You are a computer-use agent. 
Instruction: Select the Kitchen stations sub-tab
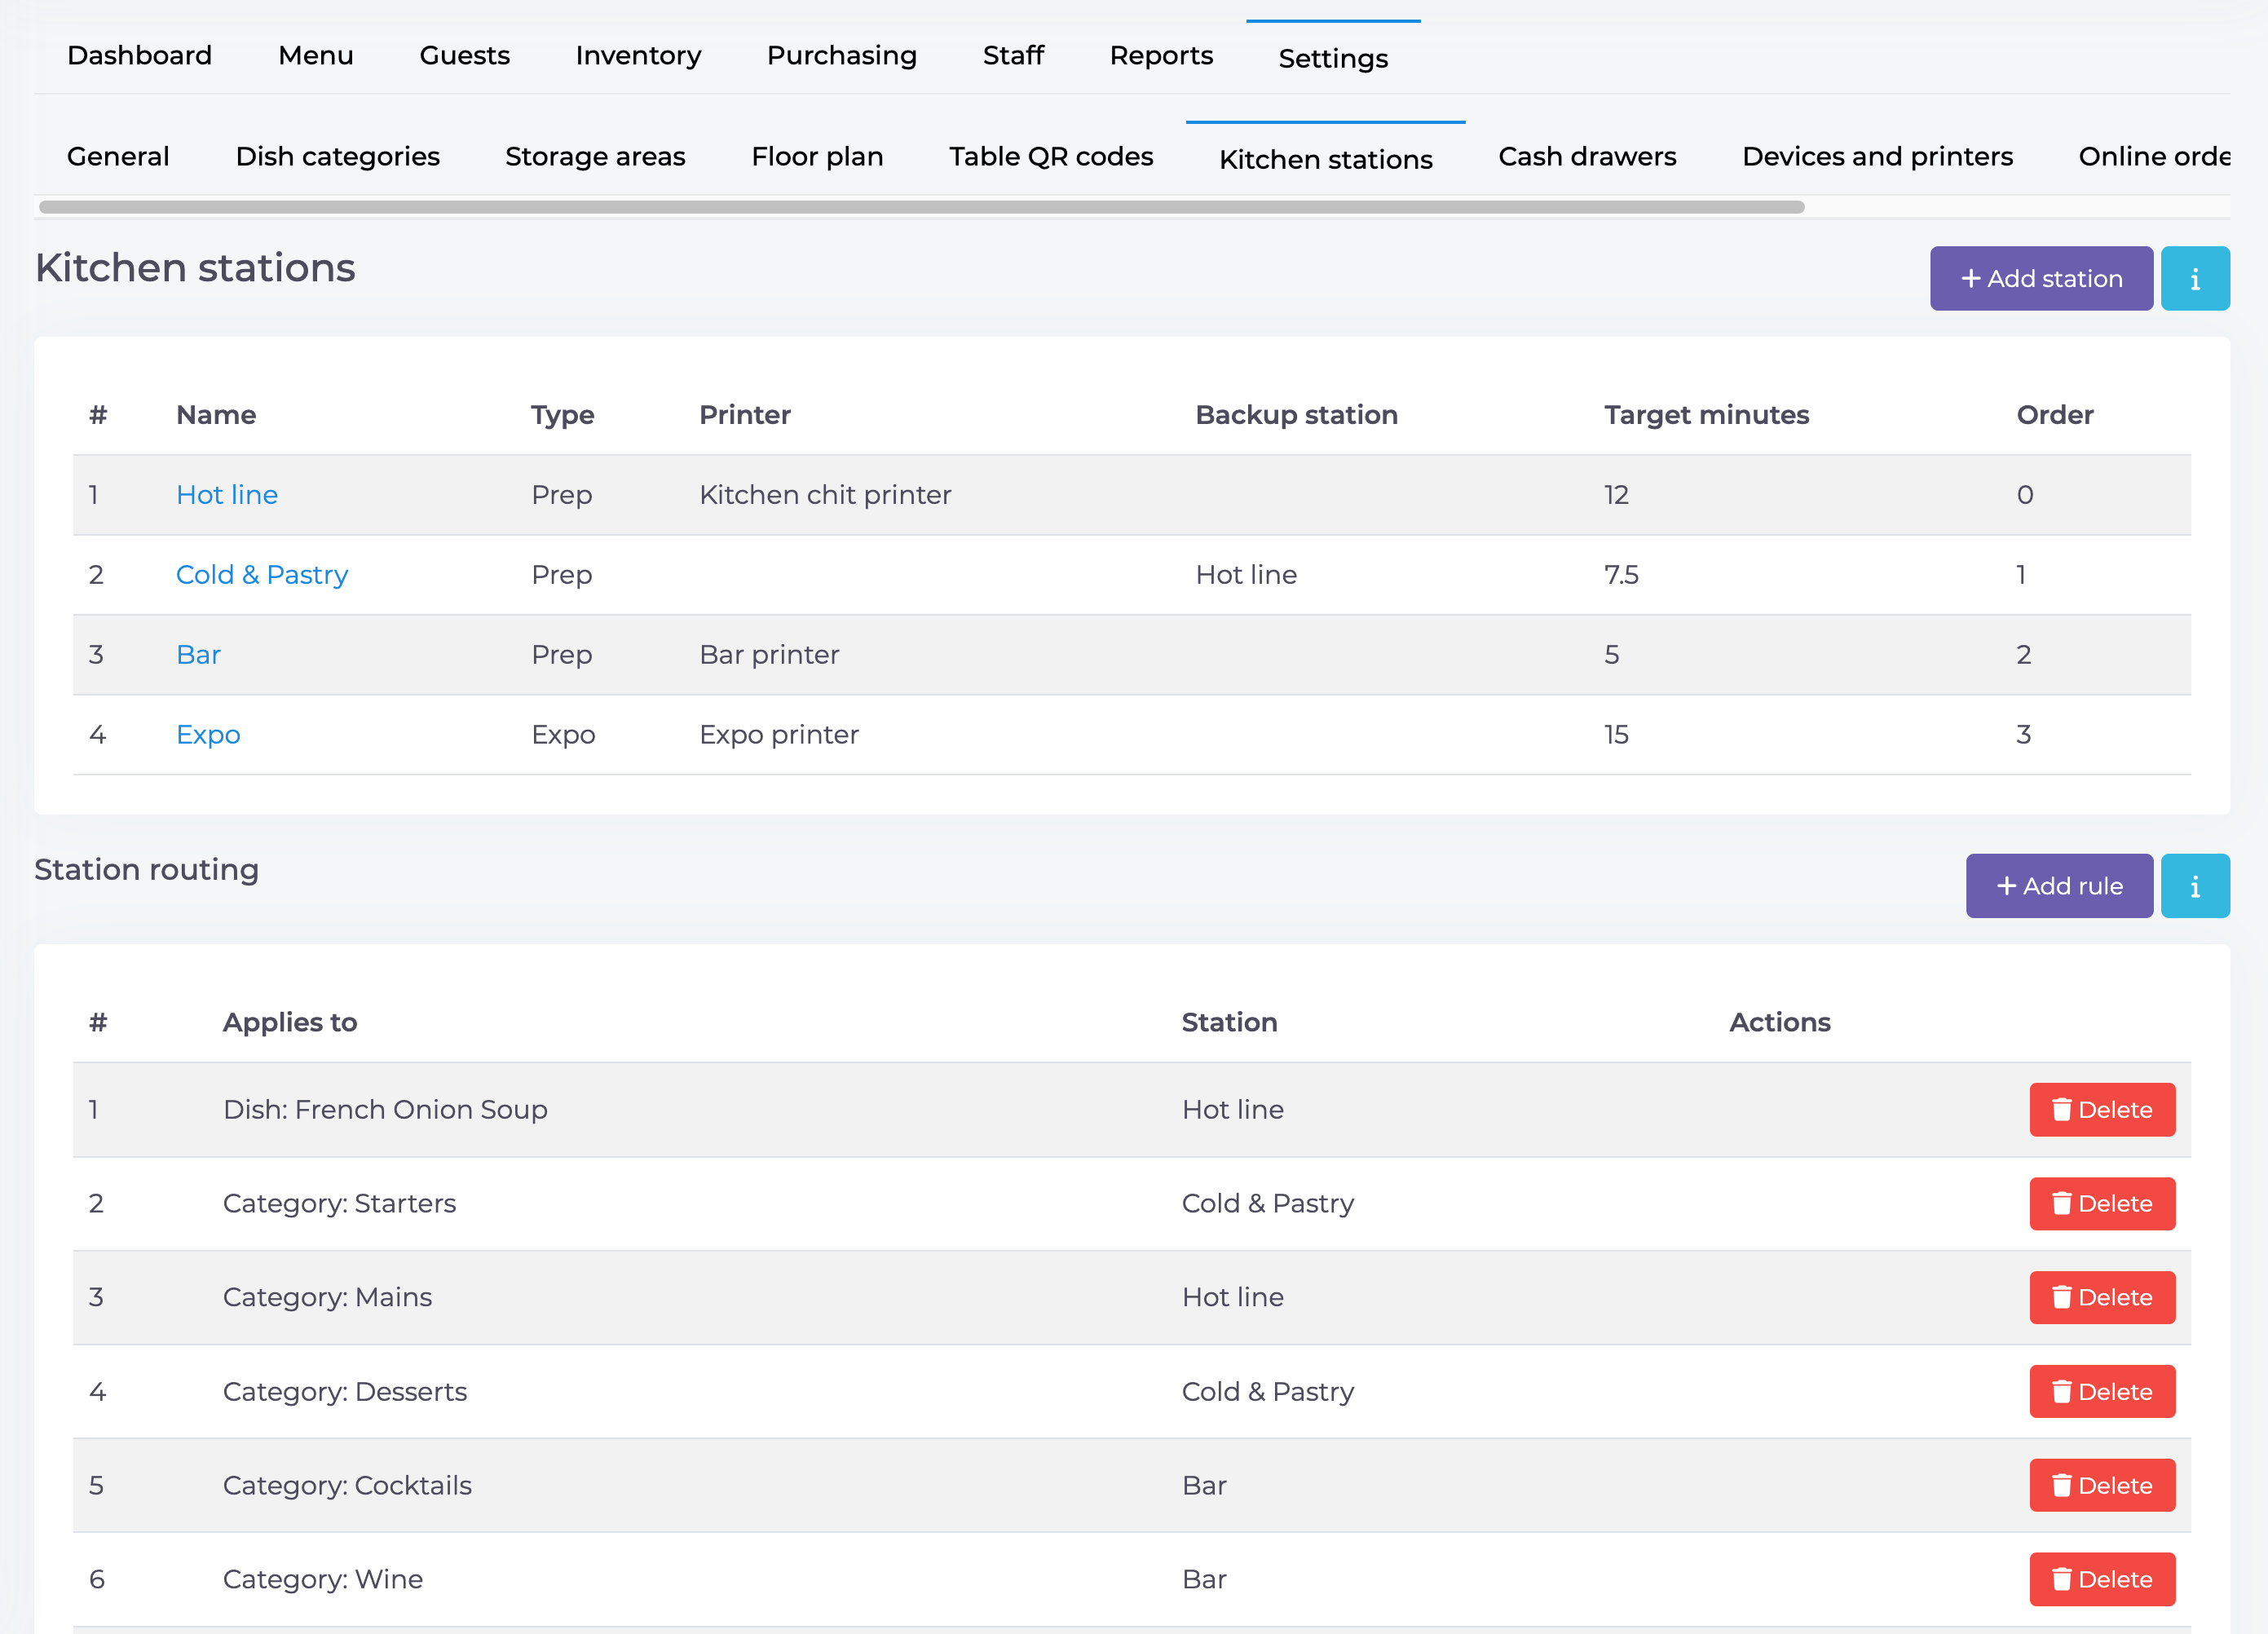coord(1326,160)
